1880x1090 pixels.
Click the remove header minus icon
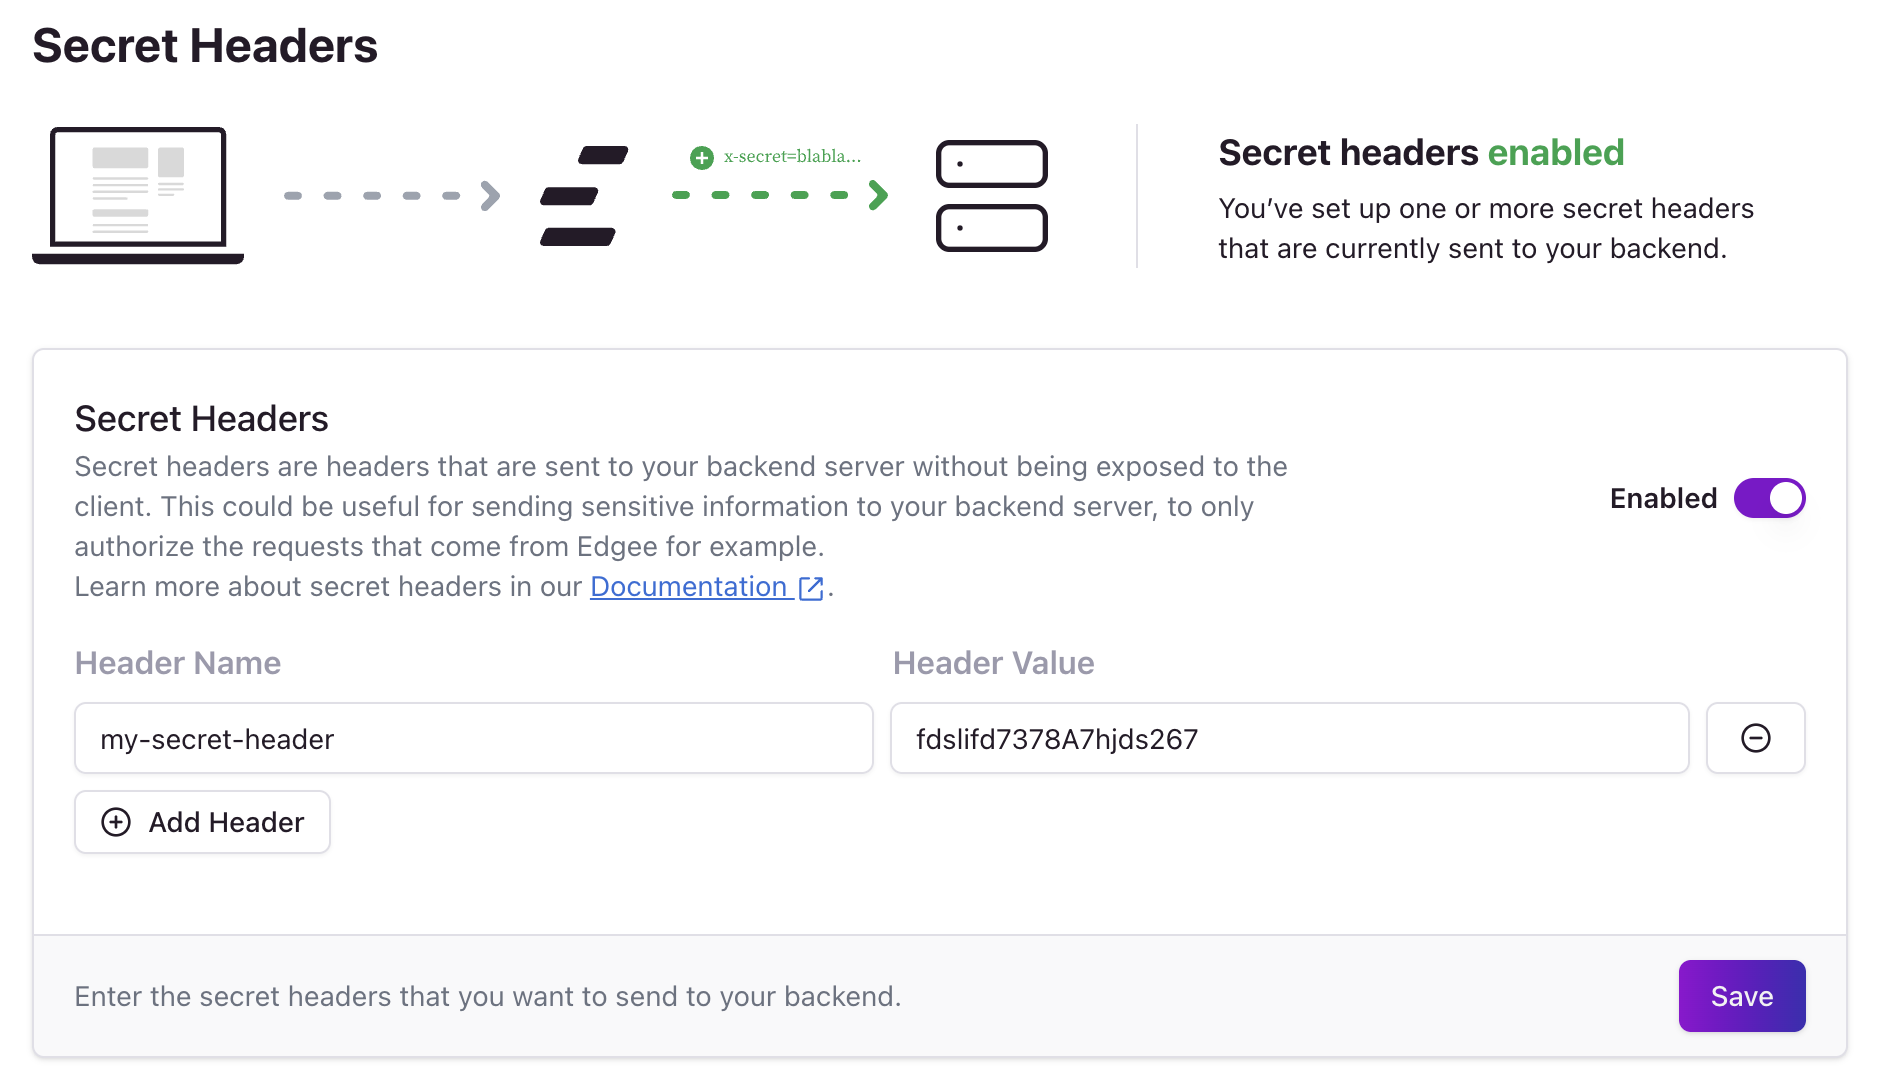point(1755,738)
